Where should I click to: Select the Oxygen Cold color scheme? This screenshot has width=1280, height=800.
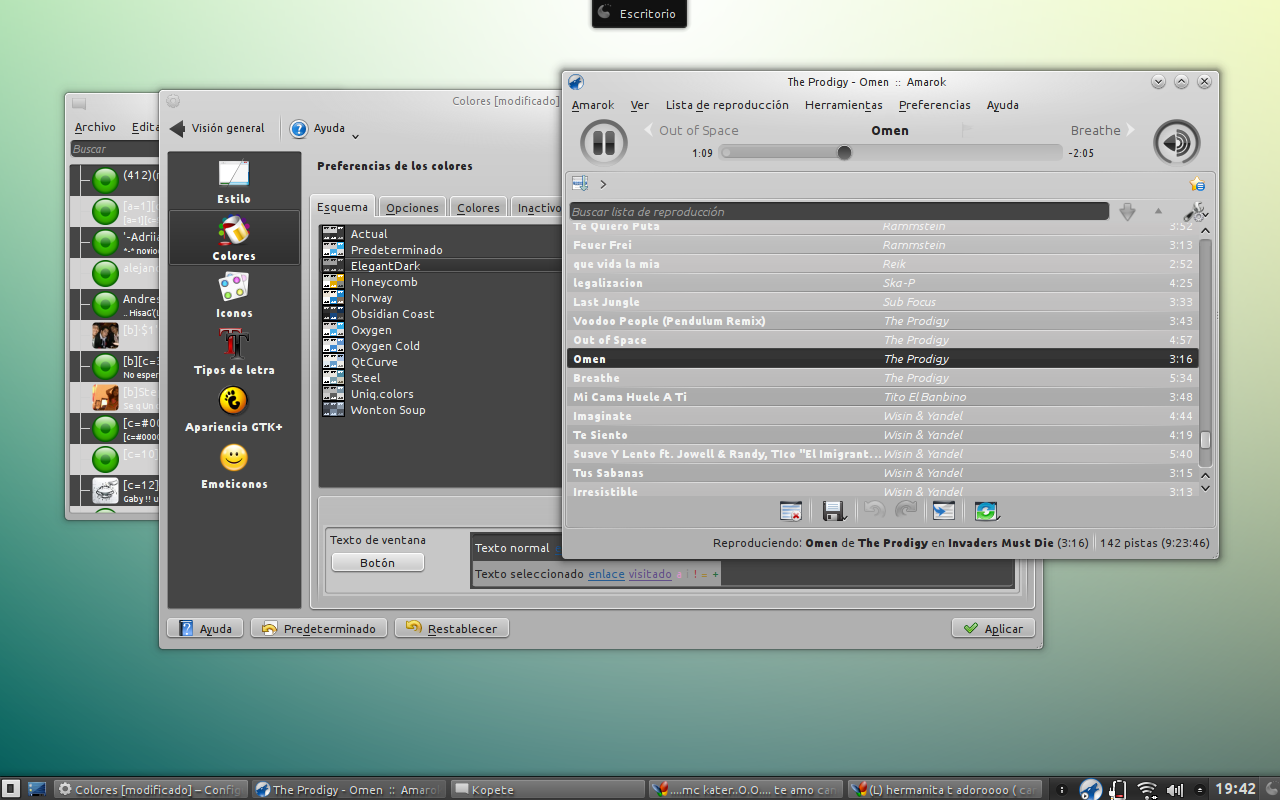[441, 346]
